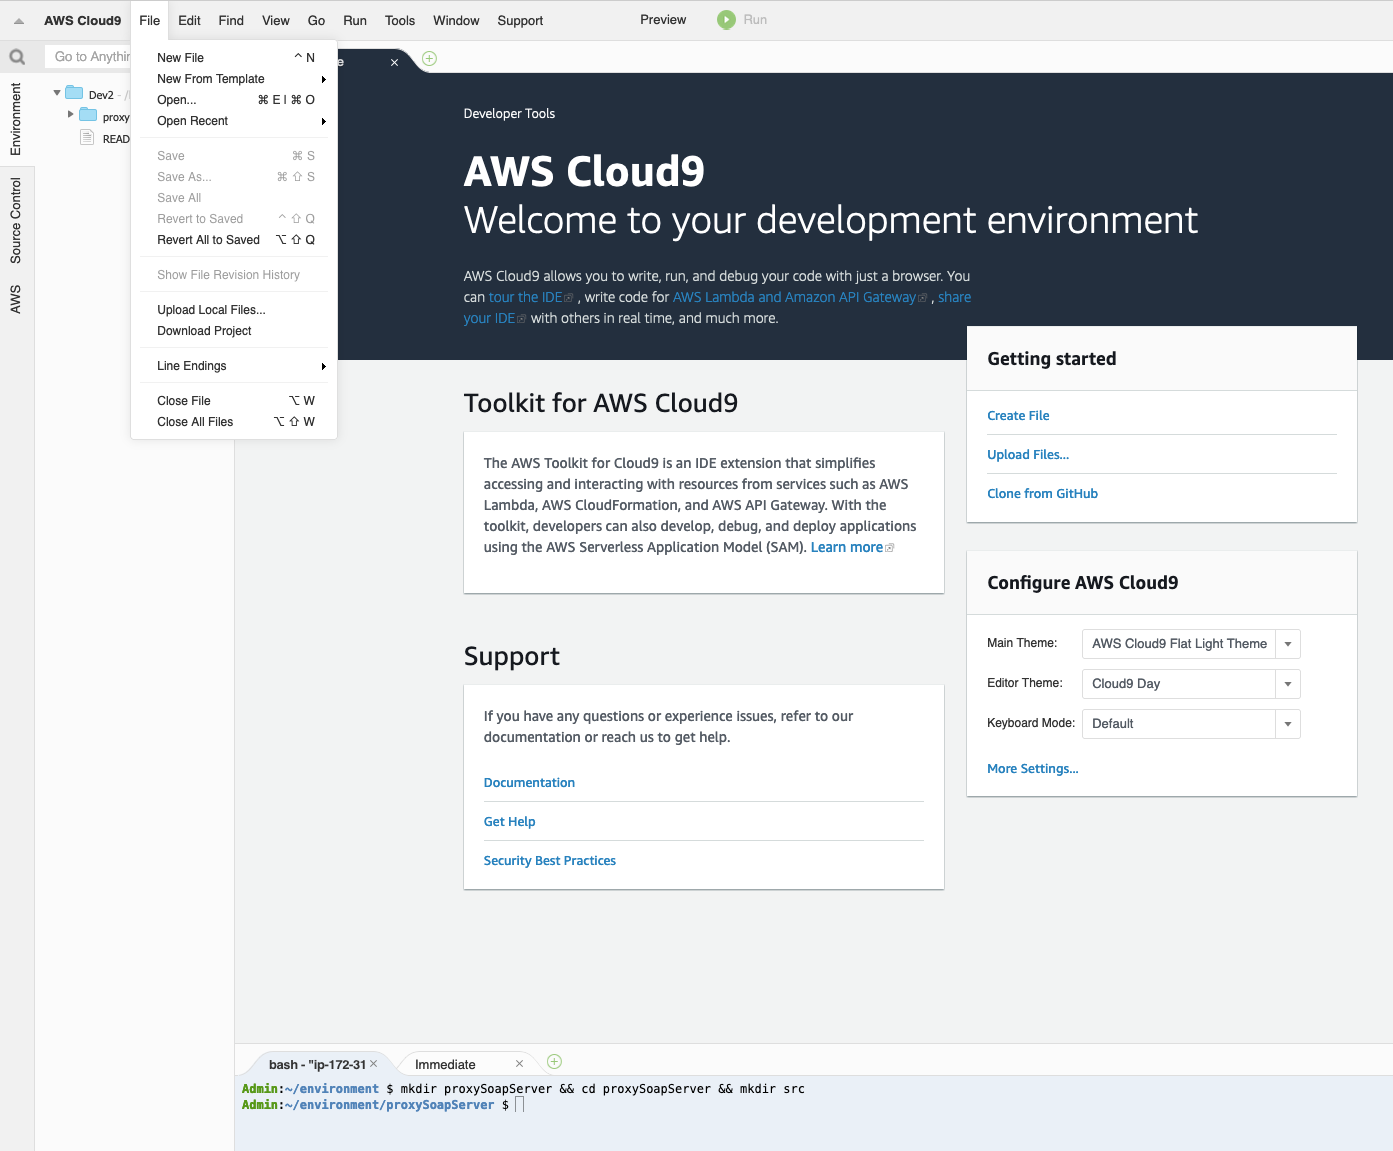
Task: Open the Window menu
Action: point(456,20)
